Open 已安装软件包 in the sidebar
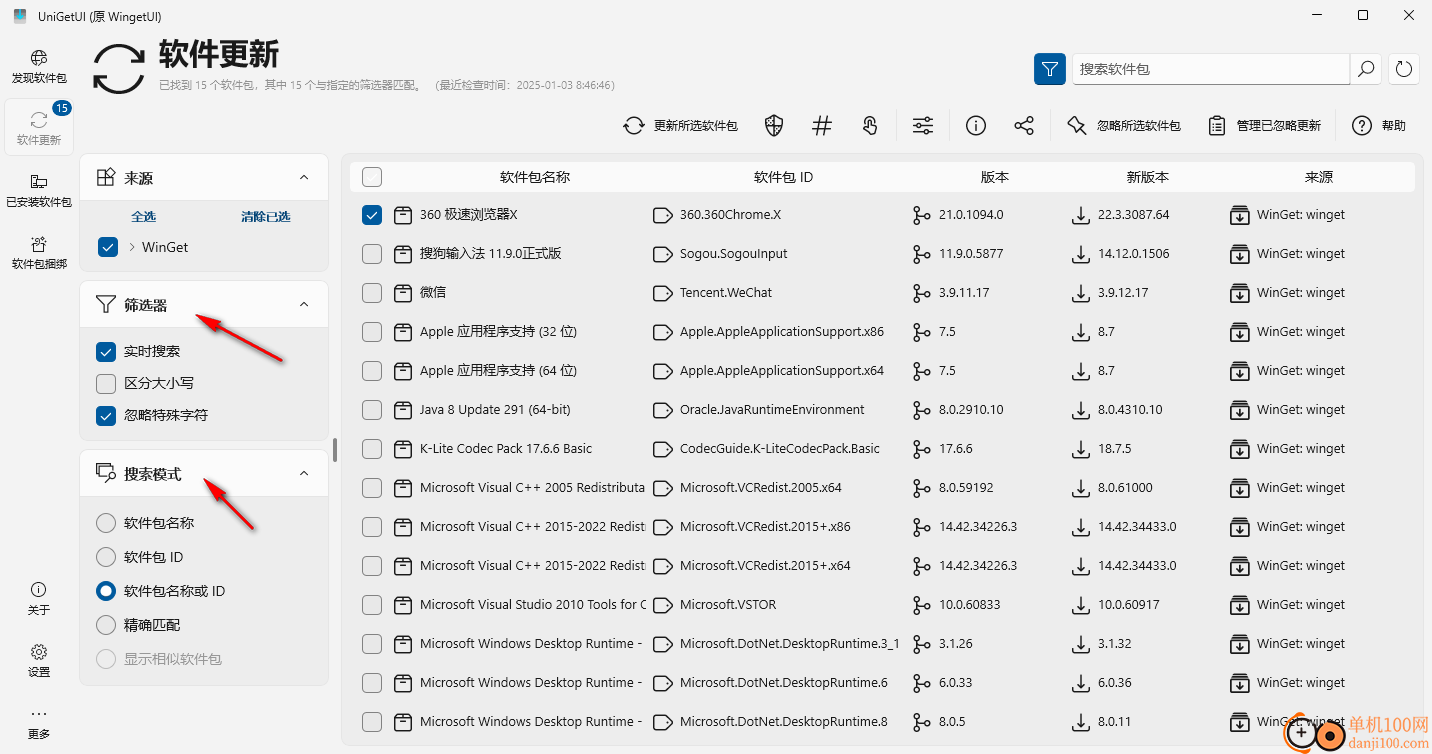 point(39,190)
